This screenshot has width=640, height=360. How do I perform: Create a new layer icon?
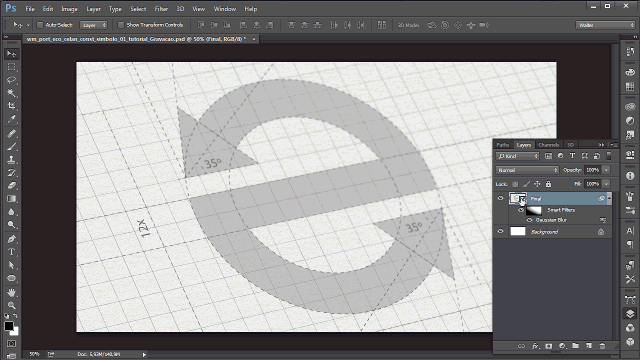click(589, 346)
